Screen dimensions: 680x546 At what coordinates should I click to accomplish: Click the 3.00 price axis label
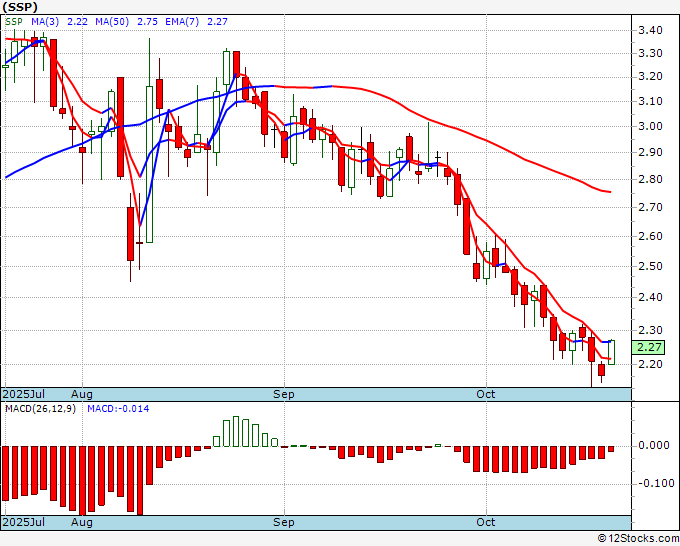tap(650, 126)
